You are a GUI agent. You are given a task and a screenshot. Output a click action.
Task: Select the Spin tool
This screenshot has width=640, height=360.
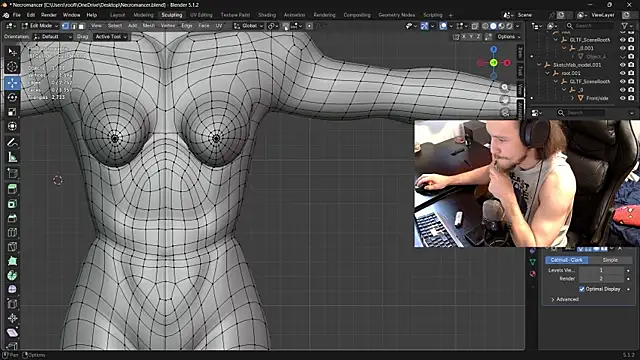pyautogui.click(x=13, y=275)
